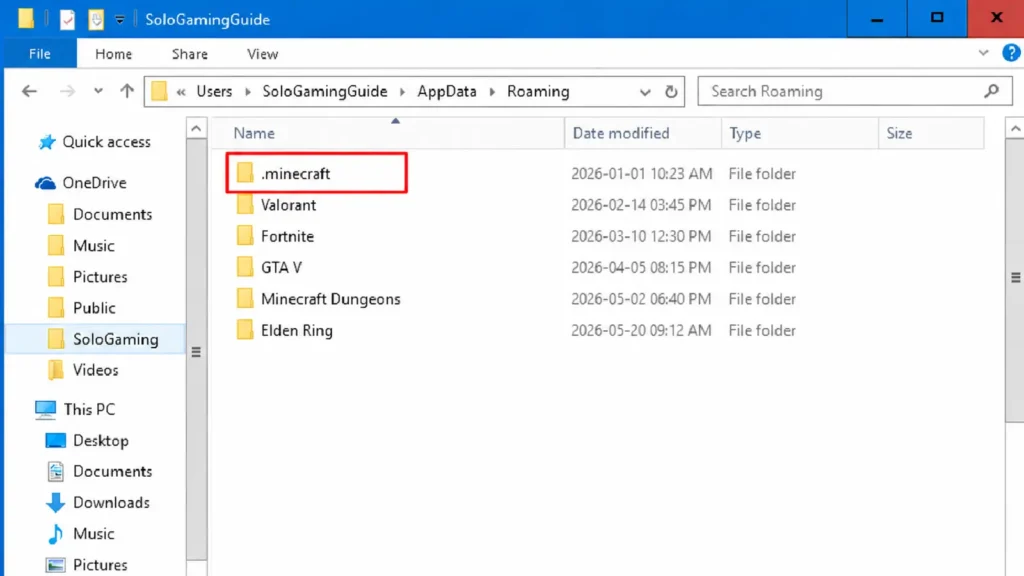Viewport: 1024px width, 576px height.
Task: Select the Fortnite folder icon
Action: pyautogui.click(x=245, y=236)
